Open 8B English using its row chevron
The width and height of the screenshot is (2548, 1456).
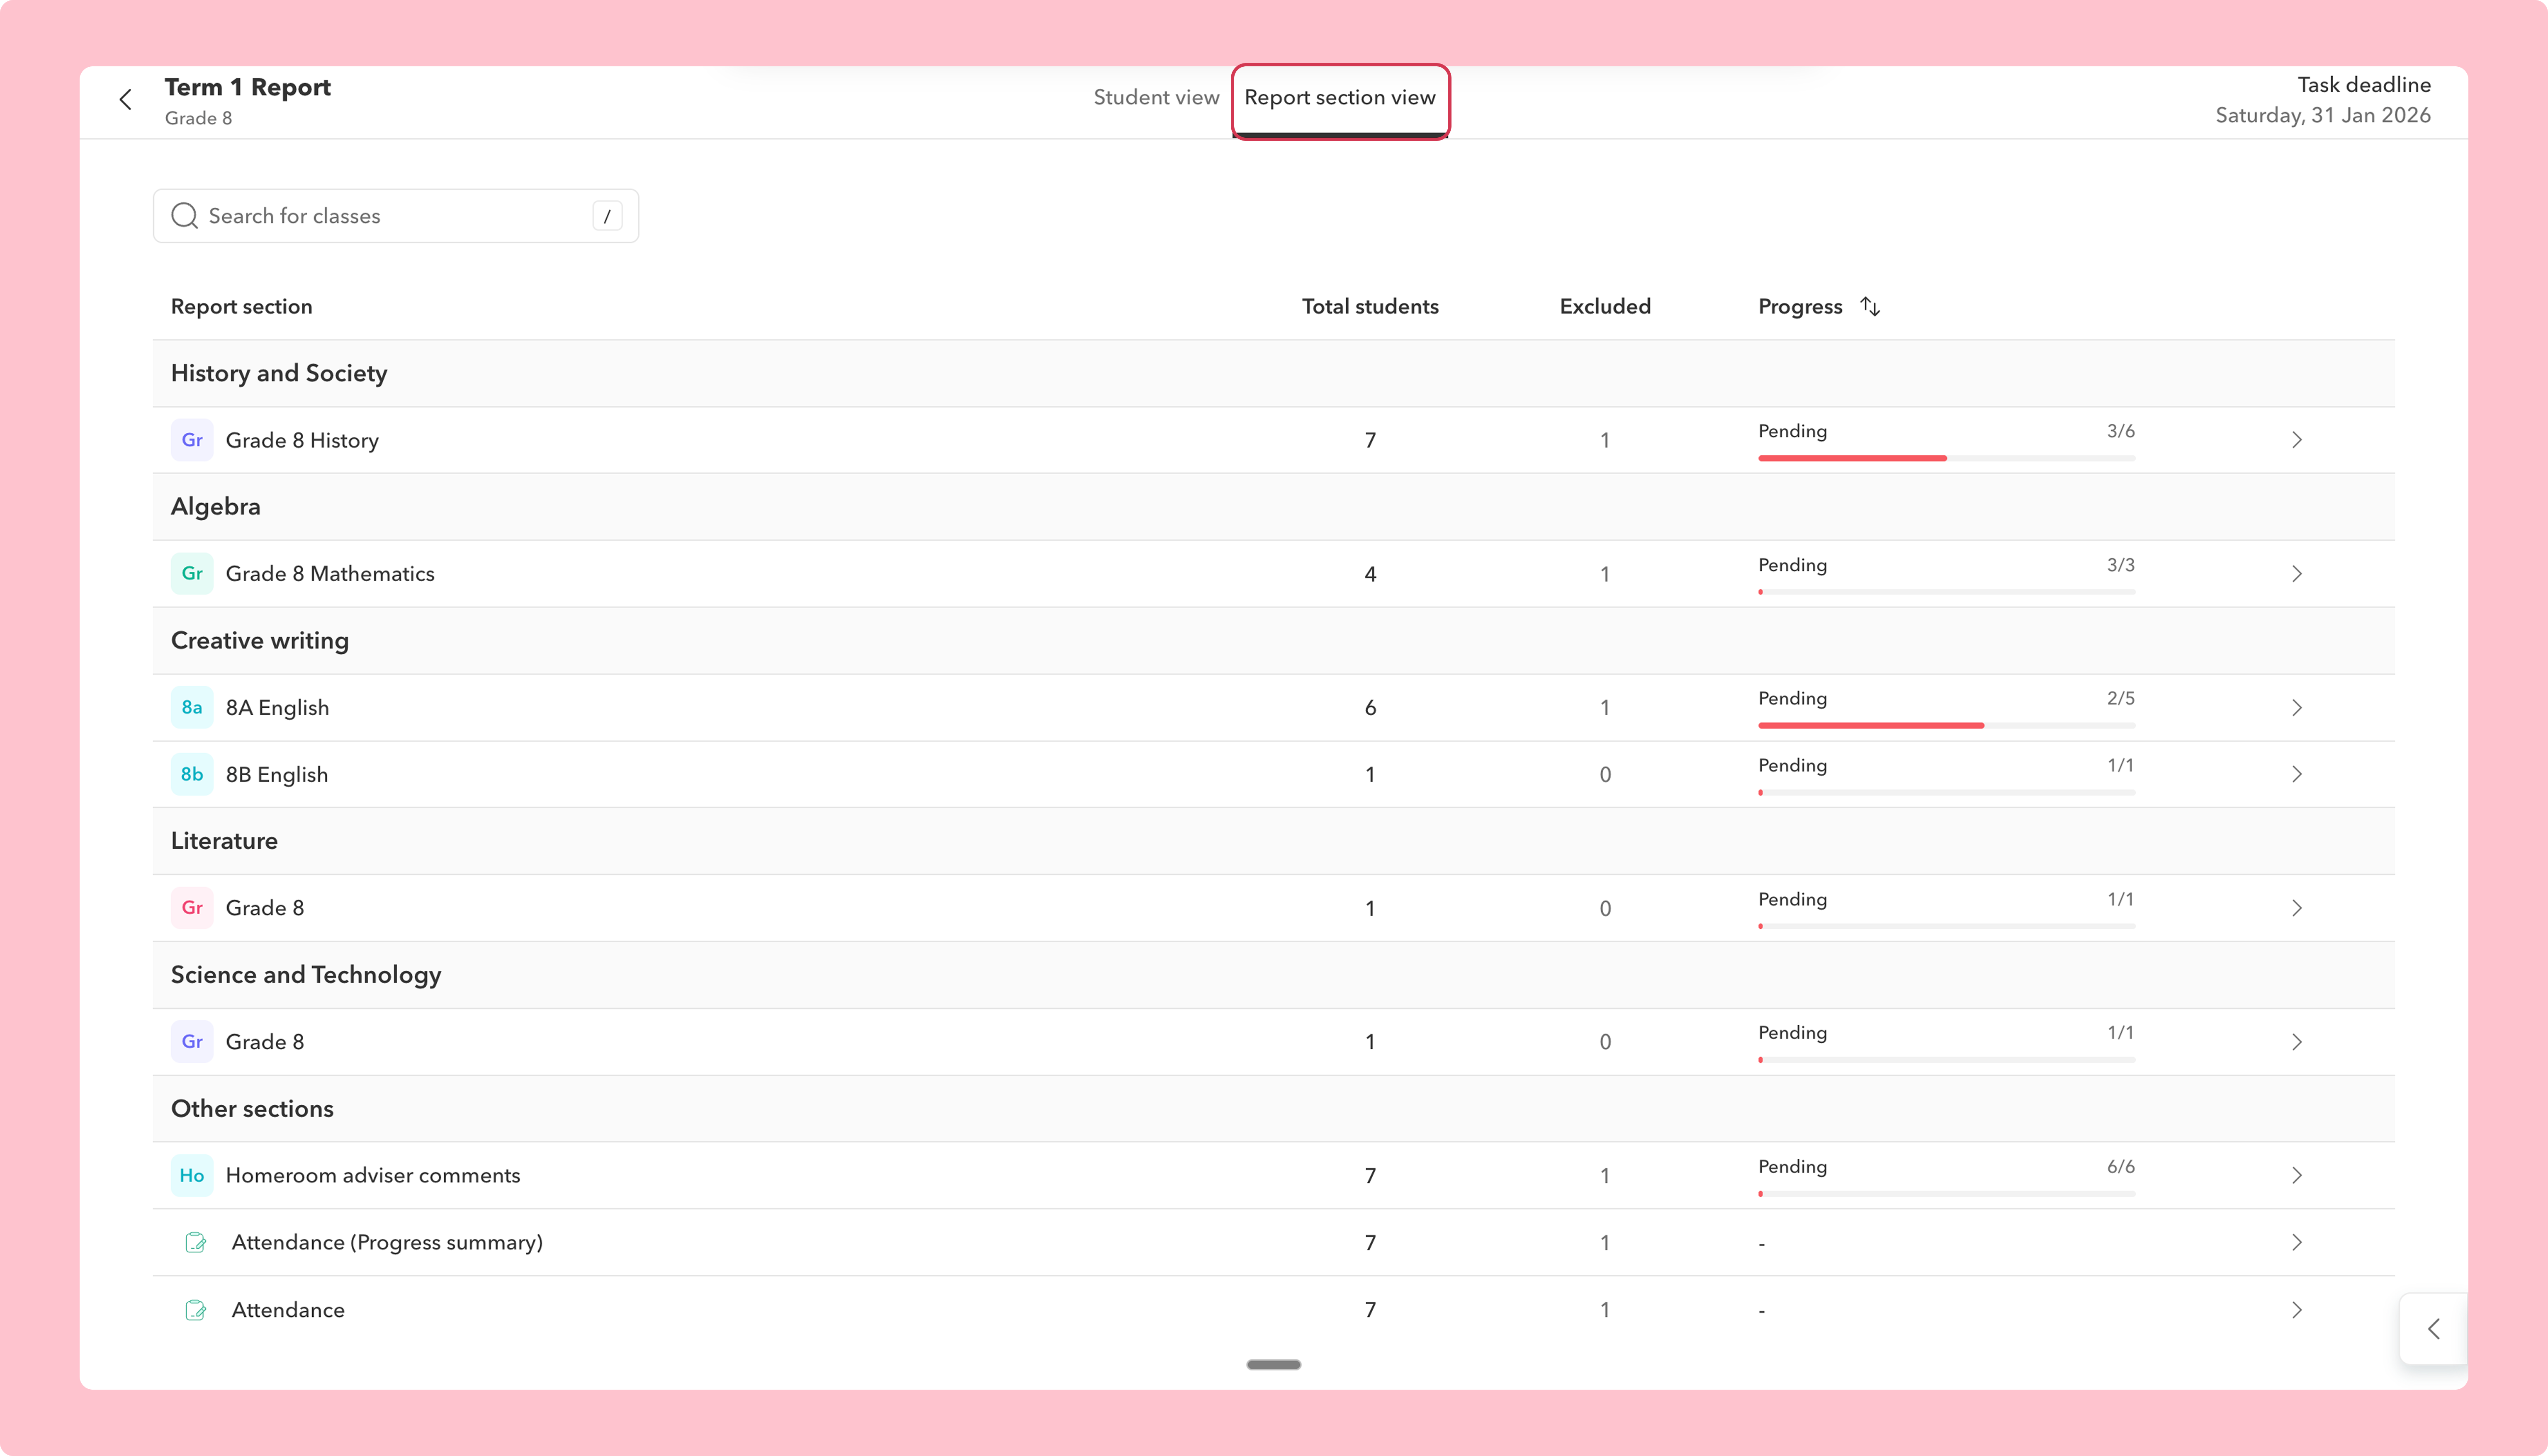pyautogui.click(x=2297, y=774)
